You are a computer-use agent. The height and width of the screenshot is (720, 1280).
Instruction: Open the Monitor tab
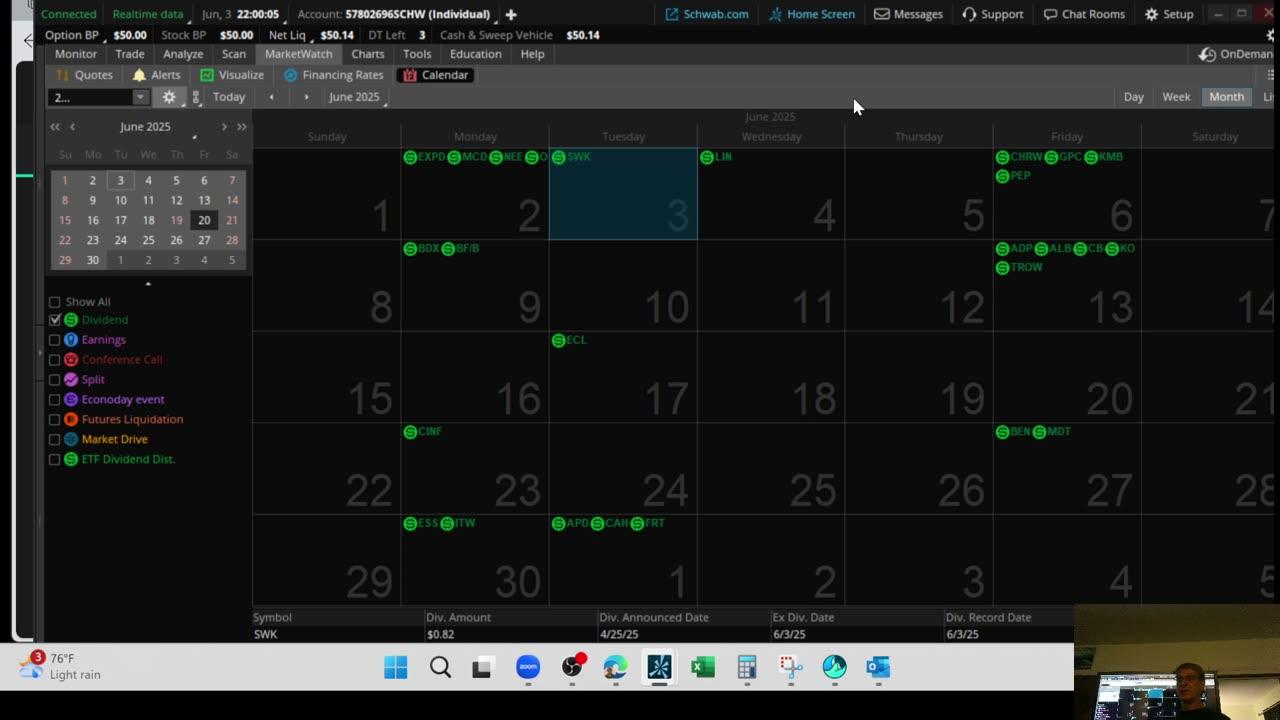[76, 54]
